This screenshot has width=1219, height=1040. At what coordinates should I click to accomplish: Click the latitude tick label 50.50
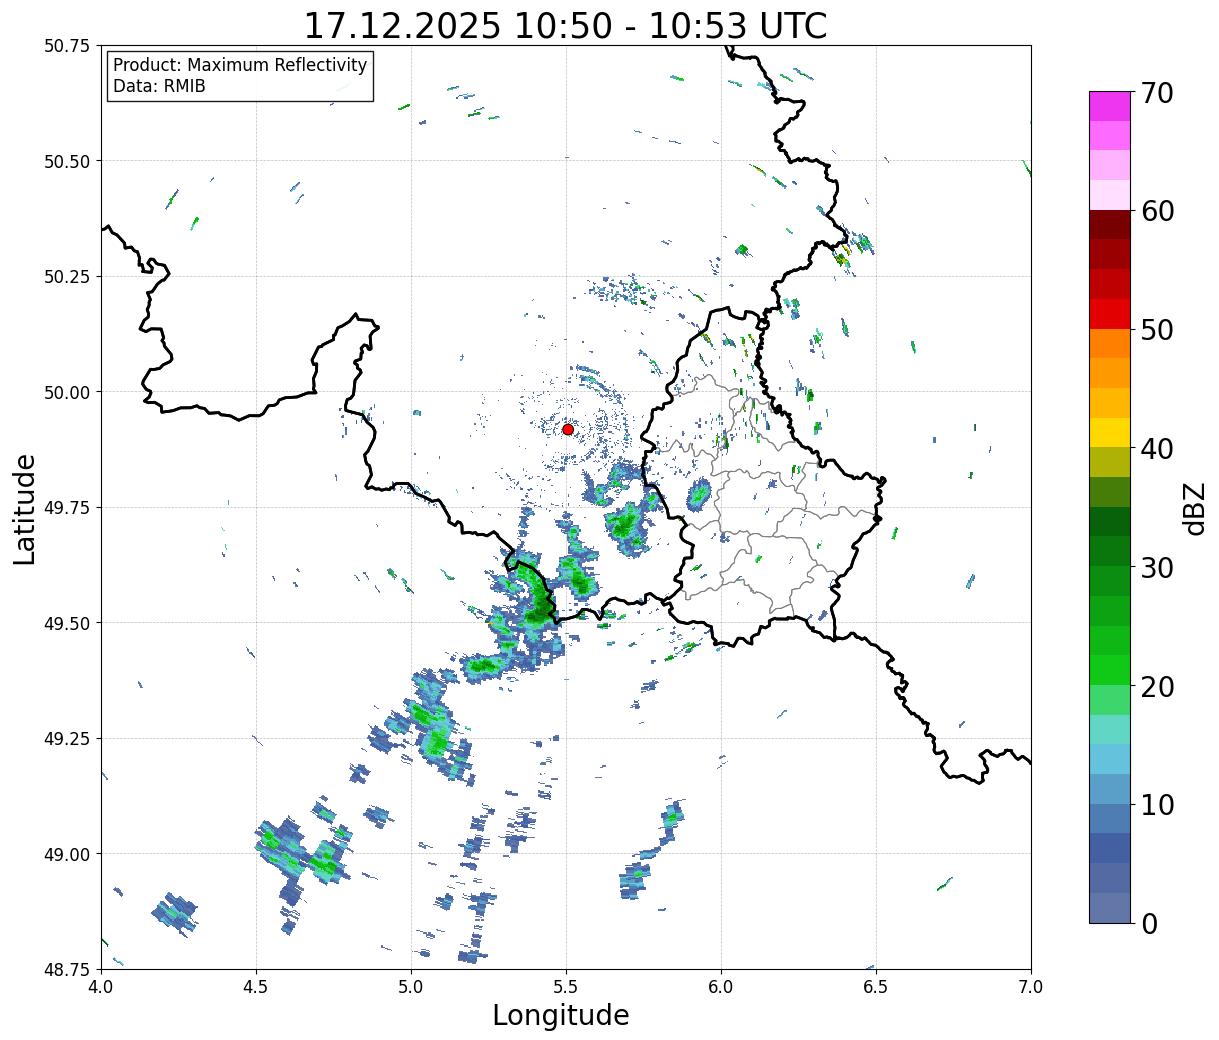pyautogui.click(x=66, y=161)
